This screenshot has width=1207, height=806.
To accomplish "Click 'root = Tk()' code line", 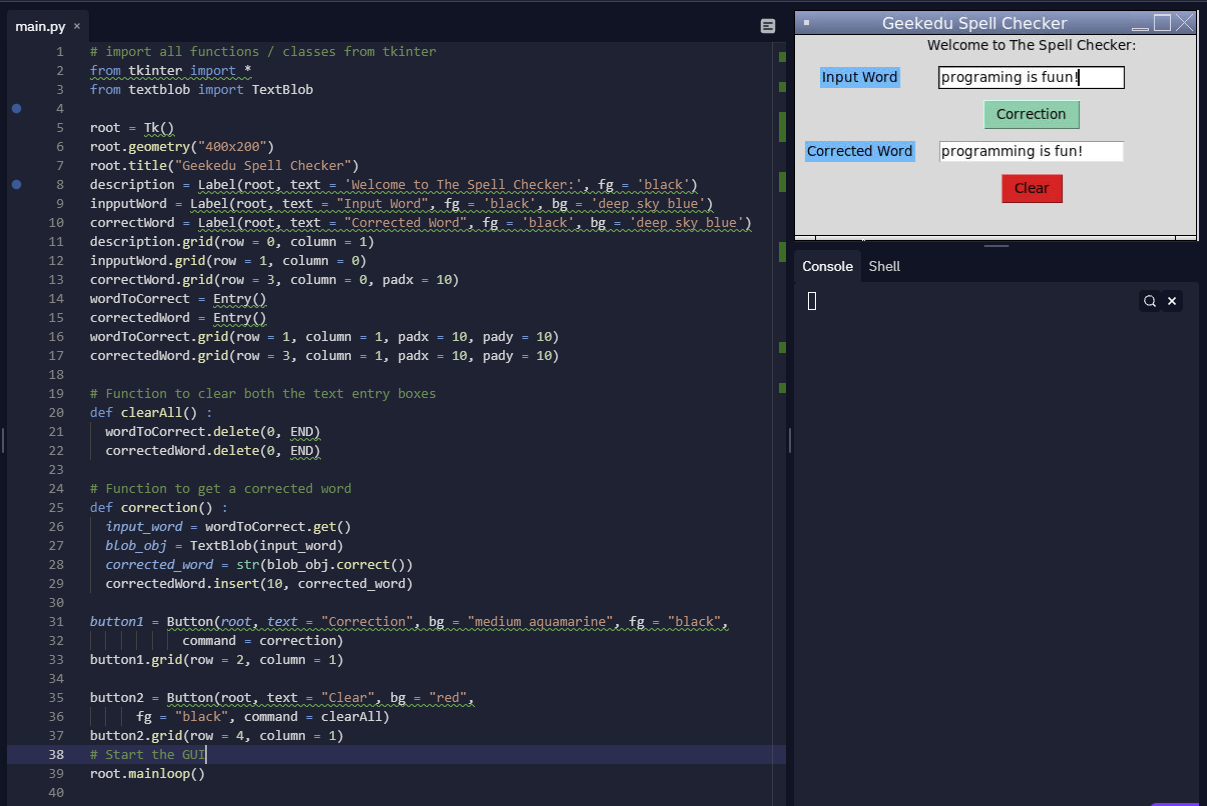I will pos(132,127).
